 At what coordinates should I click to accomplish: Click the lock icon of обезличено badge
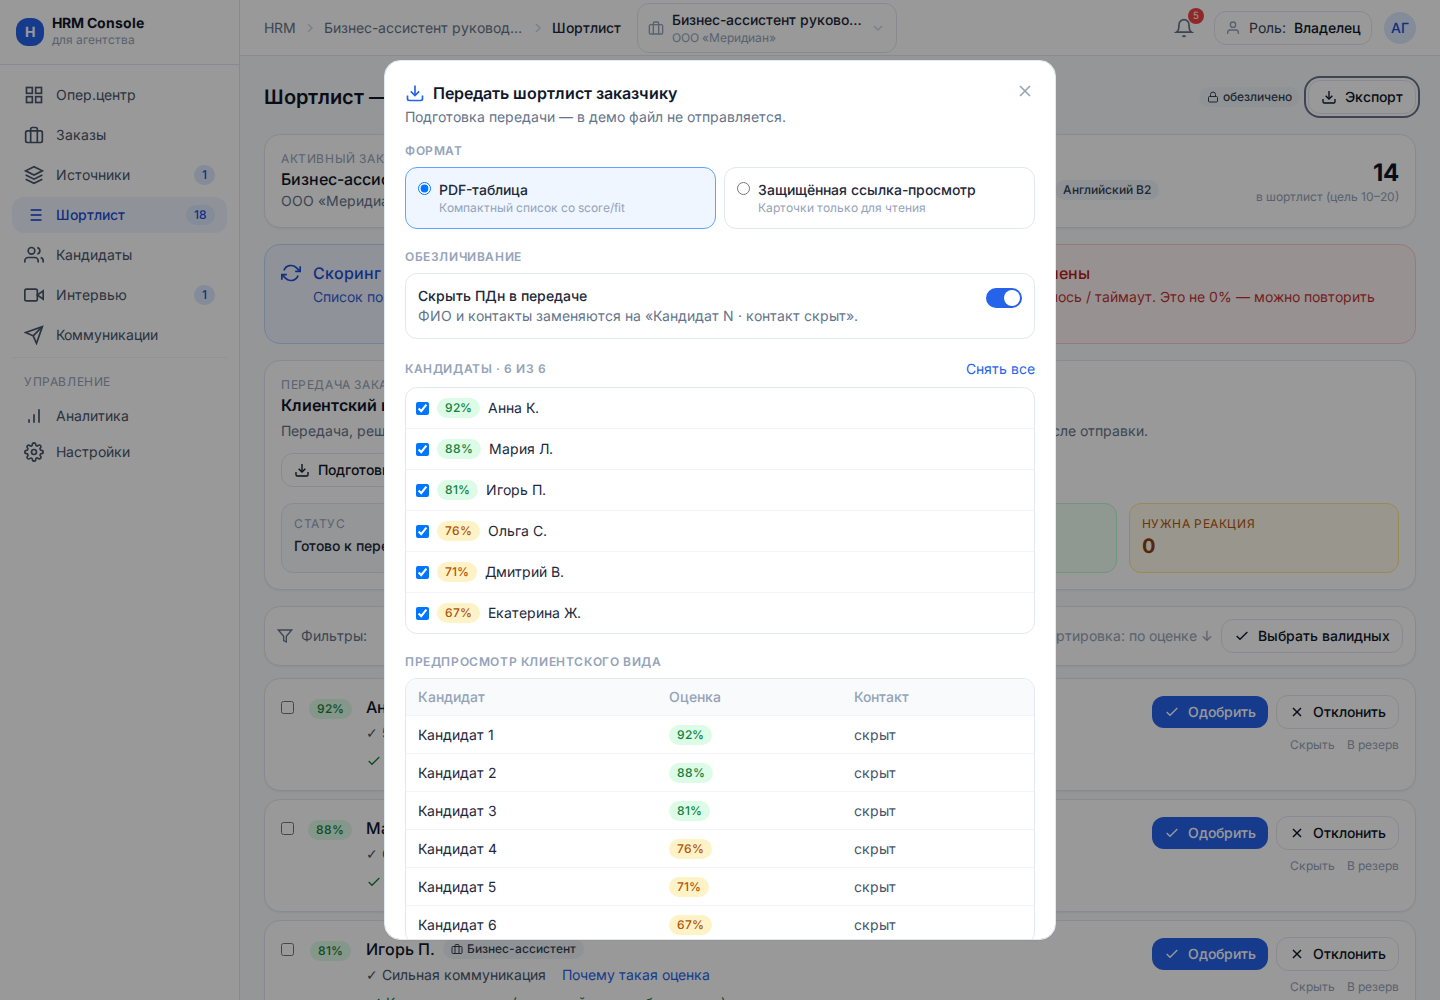click(1213, 97)
